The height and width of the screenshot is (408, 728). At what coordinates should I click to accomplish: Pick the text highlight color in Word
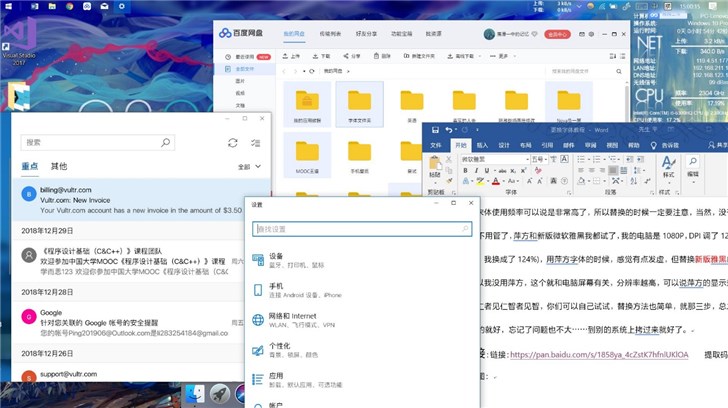480,181
